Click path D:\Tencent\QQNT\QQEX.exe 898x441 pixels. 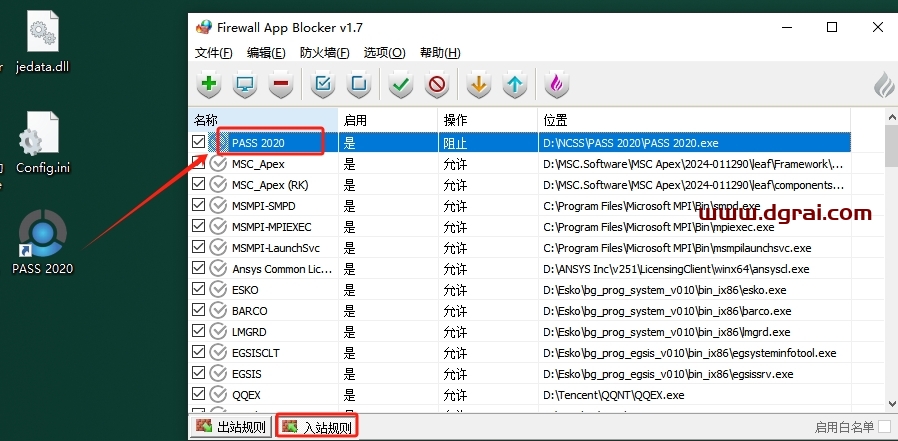pos(614,395)
